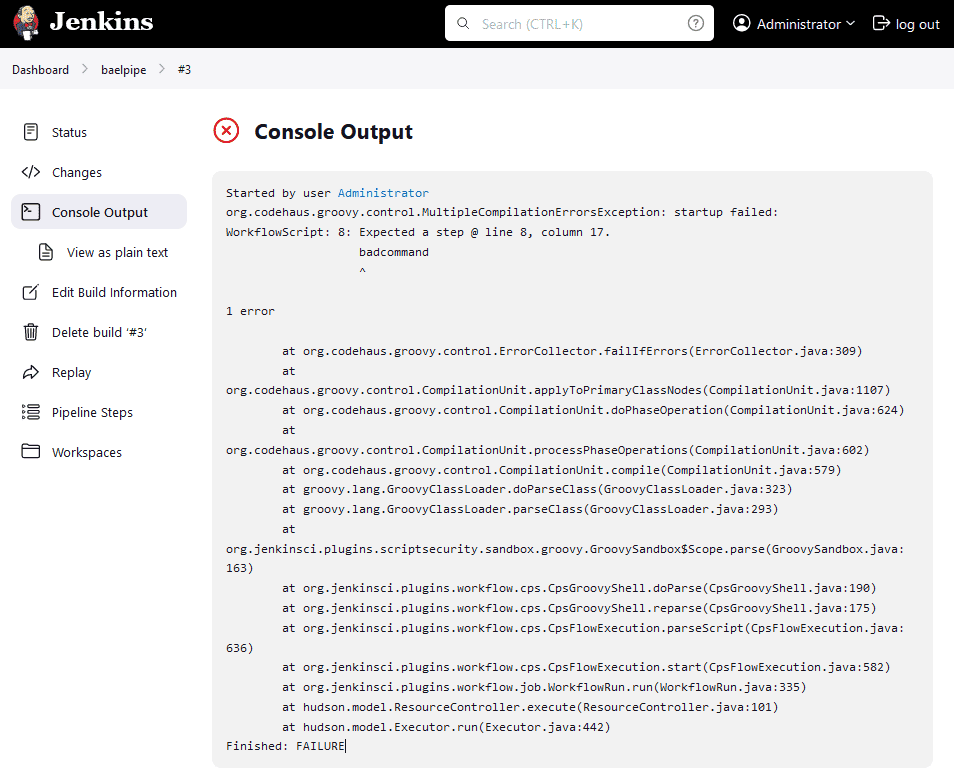Click the Jenkins title text in header
The width and height of the screenshot is (954, 780).
[x=101, y=22]
